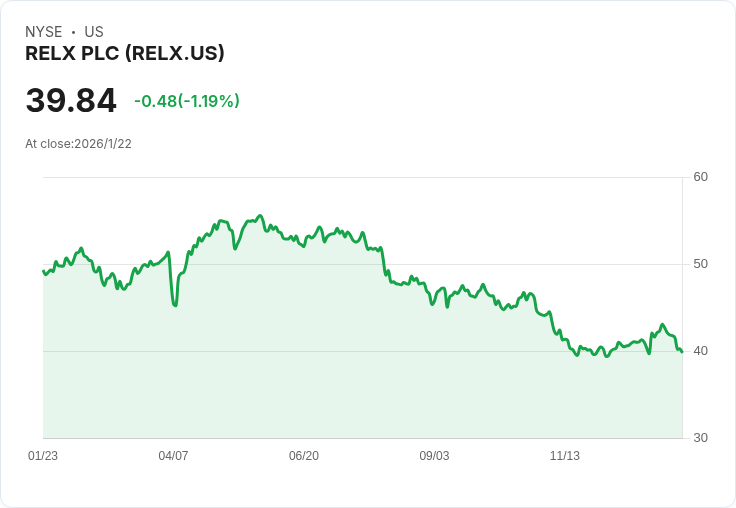Click the NYSE exchange label
Screen dimensions: 736x508
tap(44, 32)
